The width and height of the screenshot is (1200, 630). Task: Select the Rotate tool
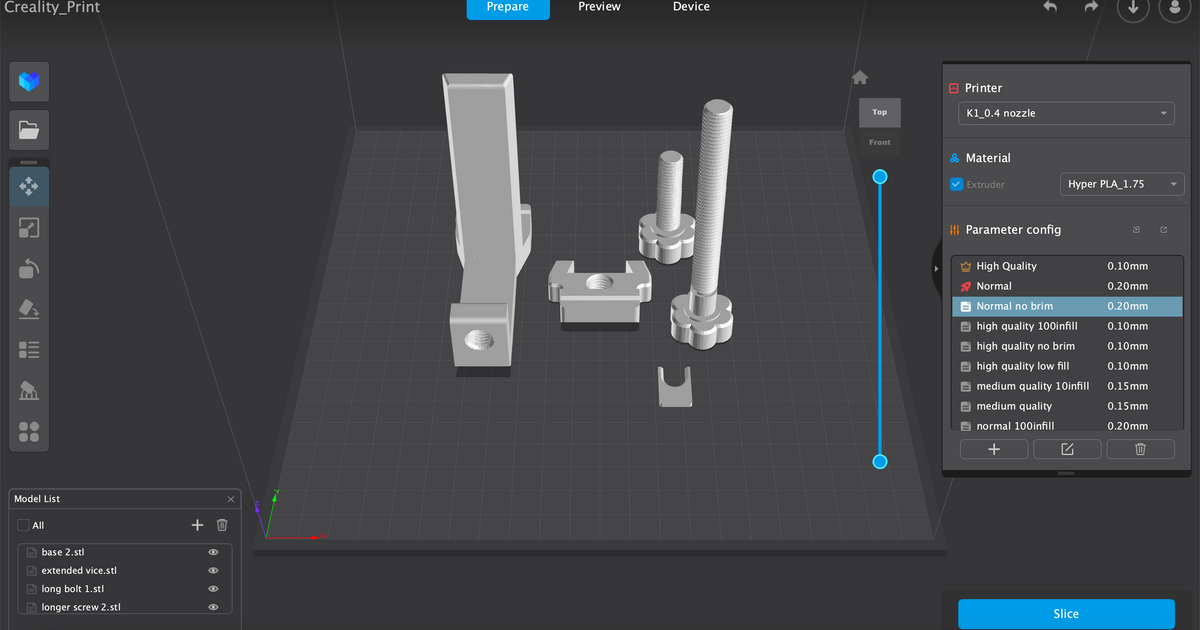(29, 268)
